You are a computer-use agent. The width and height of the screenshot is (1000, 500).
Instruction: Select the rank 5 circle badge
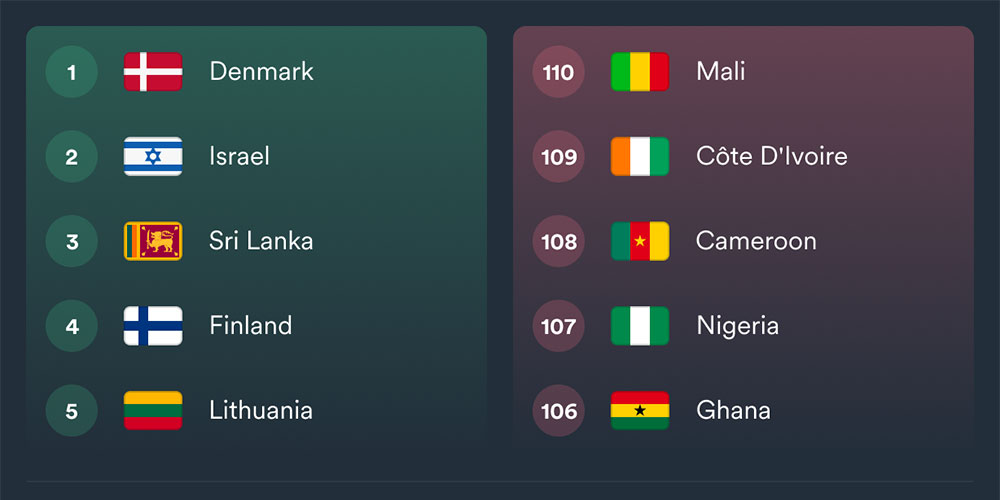click(71, 410)
